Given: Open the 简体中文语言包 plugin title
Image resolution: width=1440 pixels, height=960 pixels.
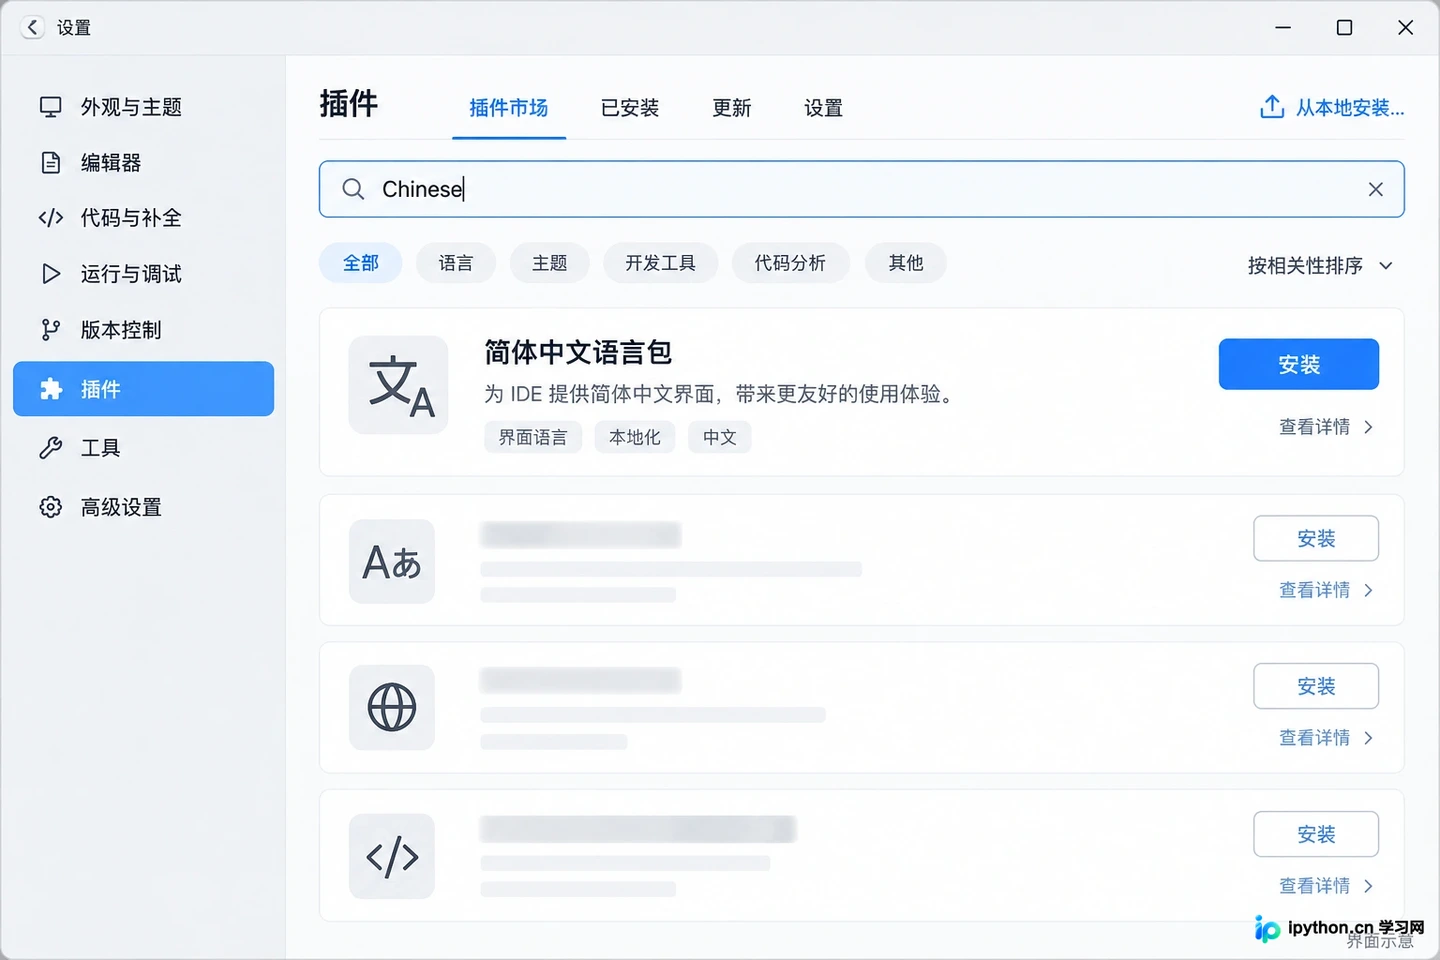Looking at the screenshot, I should tap(578, 352).
